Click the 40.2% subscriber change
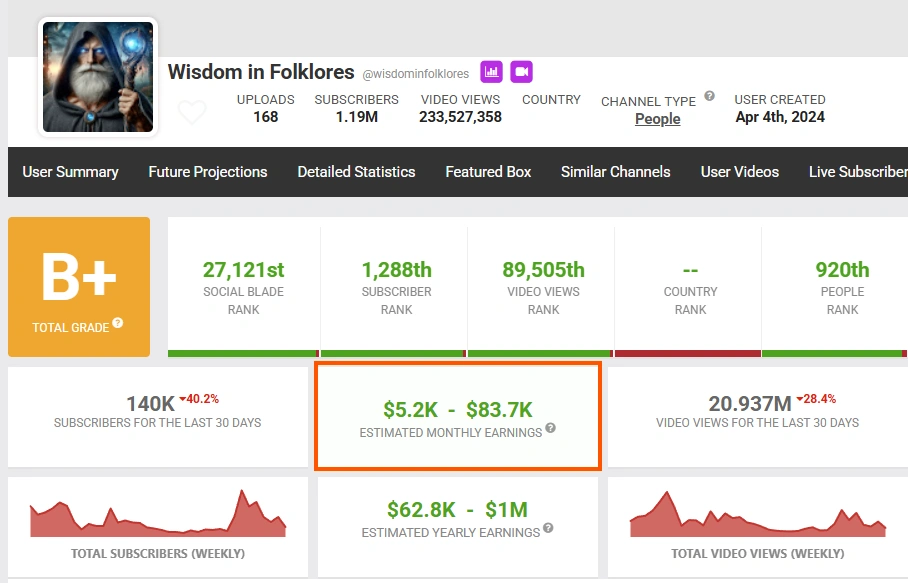Viewport: 908px width, 583px height. [x=199, y=399]
